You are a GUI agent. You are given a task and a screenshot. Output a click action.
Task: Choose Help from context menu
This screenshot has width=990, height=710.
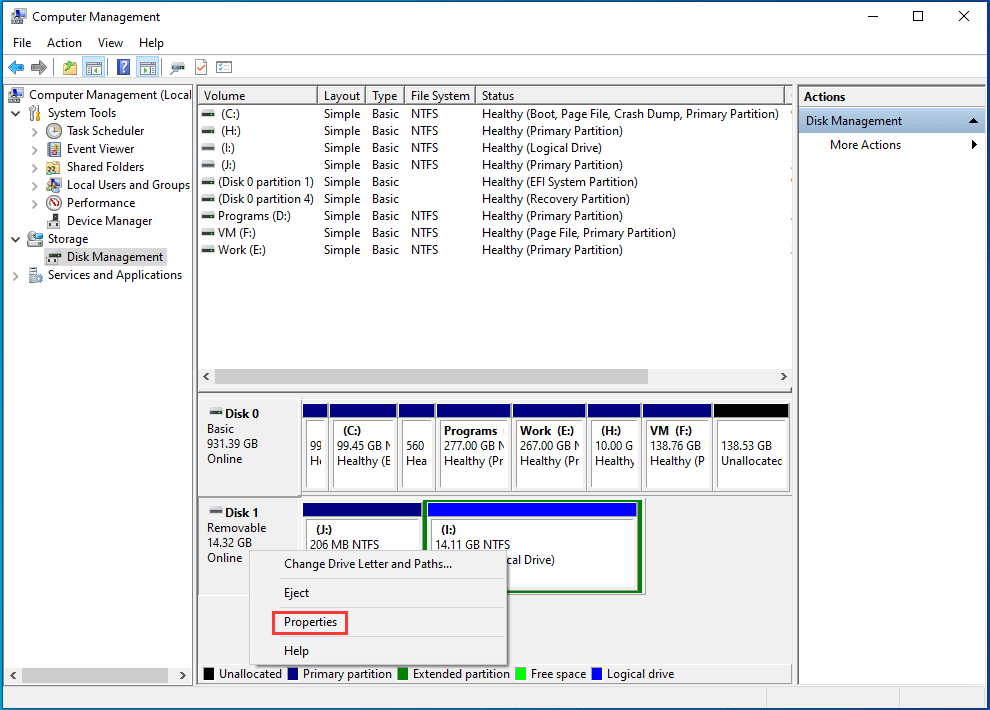point(379,651)
